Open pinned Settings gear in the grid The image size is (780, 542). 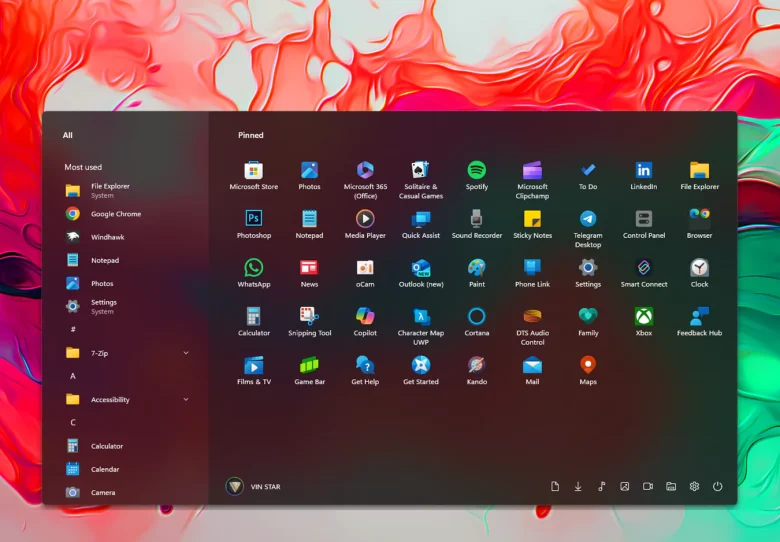pos(588,273)
